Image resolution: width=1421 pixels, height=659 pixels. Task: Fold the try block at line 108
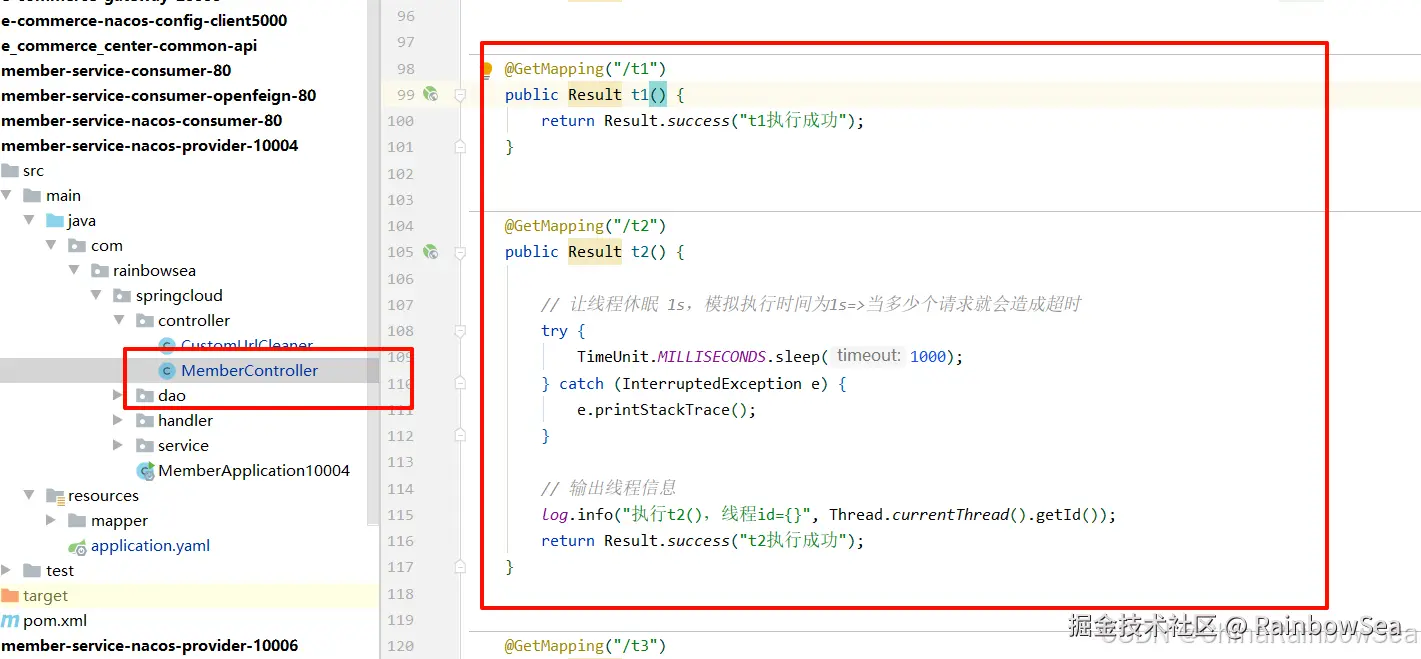click(460, 331)
